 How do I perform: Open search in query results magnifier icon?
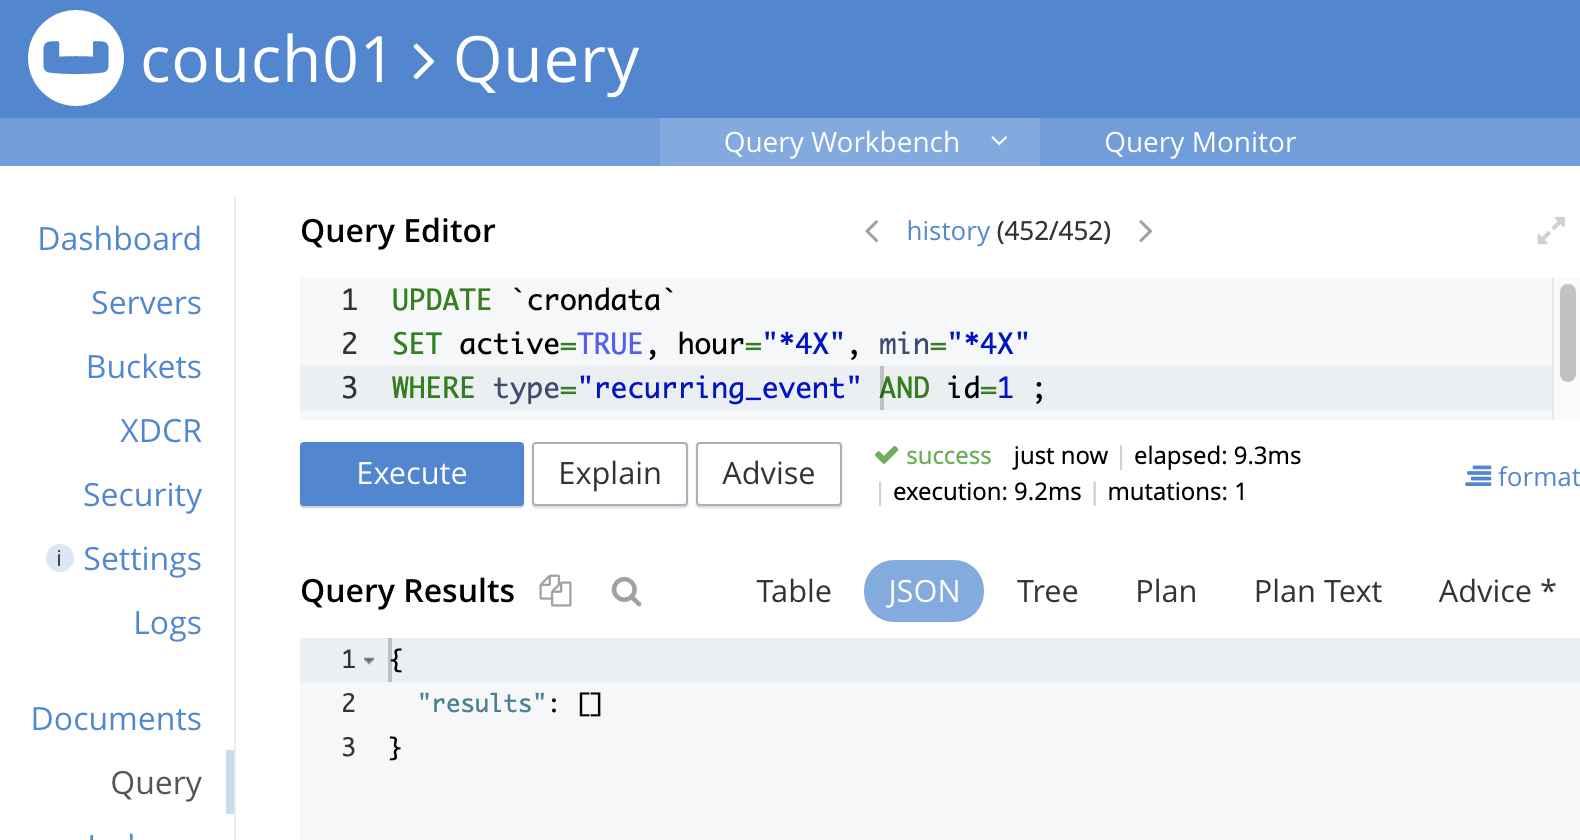626,592
